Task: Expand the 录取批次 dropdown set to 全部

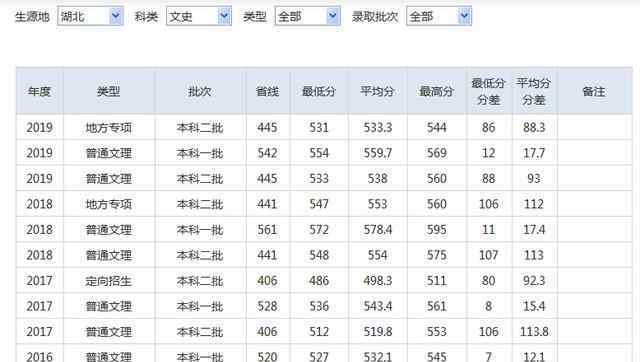Action: point(439,16)
